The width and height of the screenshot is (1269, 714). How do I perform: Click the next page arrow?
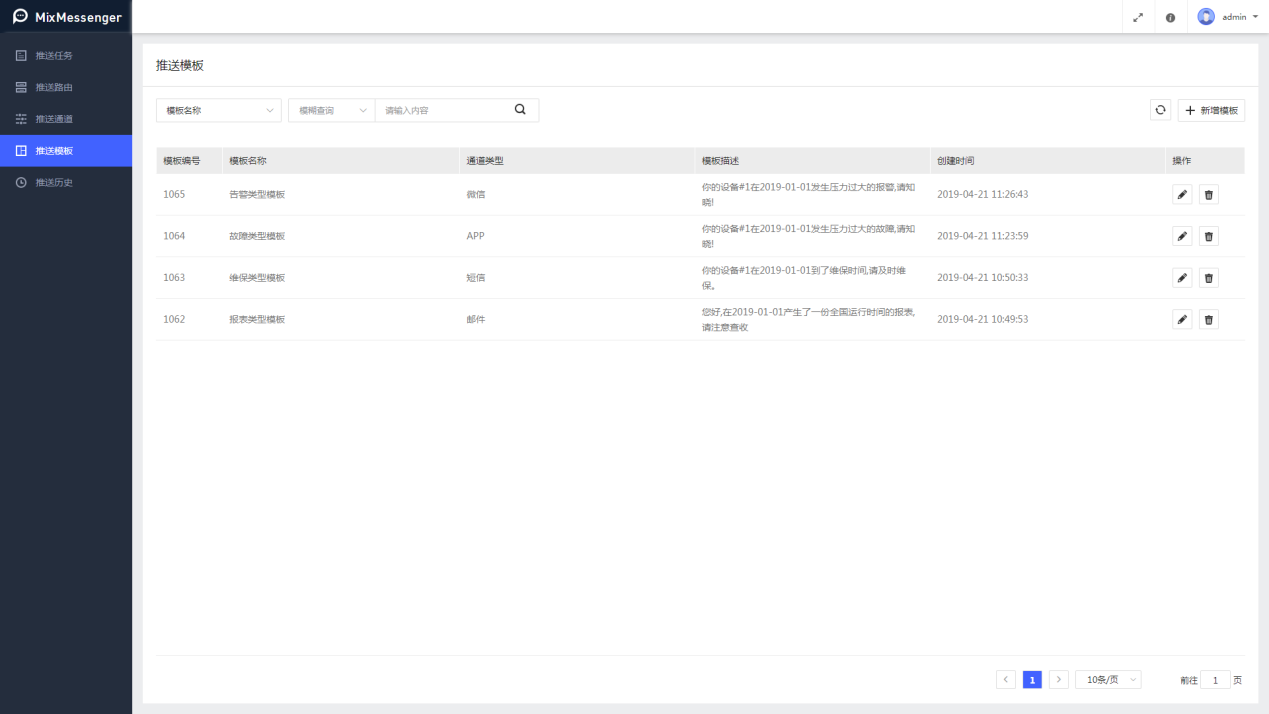1059,680
